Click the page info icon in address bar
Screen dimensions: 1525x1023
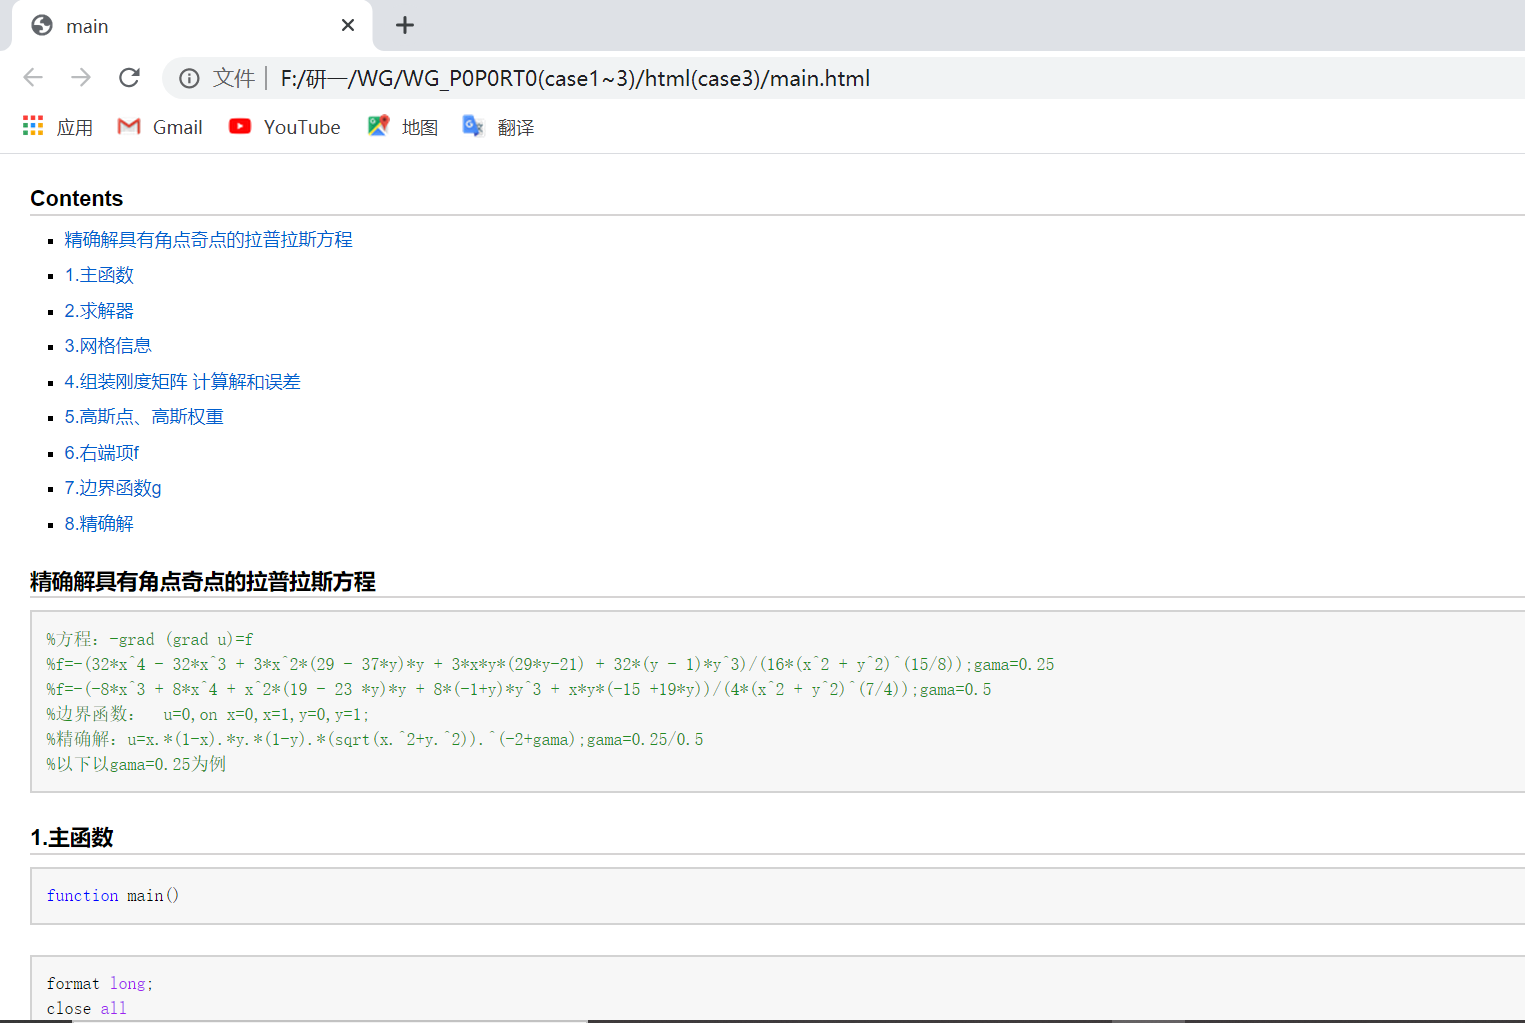(189, 78)
